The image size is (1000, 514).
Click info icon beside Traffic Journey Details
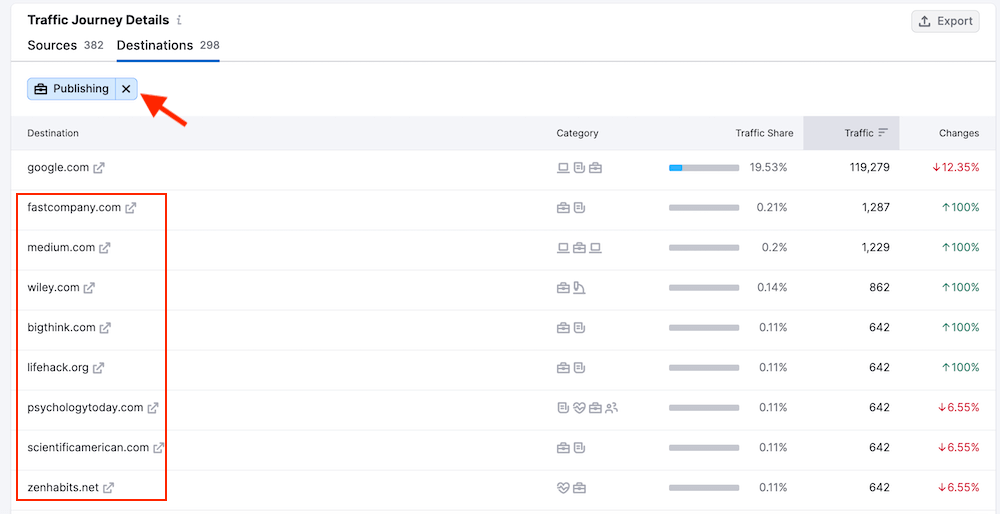pos(179,20)
